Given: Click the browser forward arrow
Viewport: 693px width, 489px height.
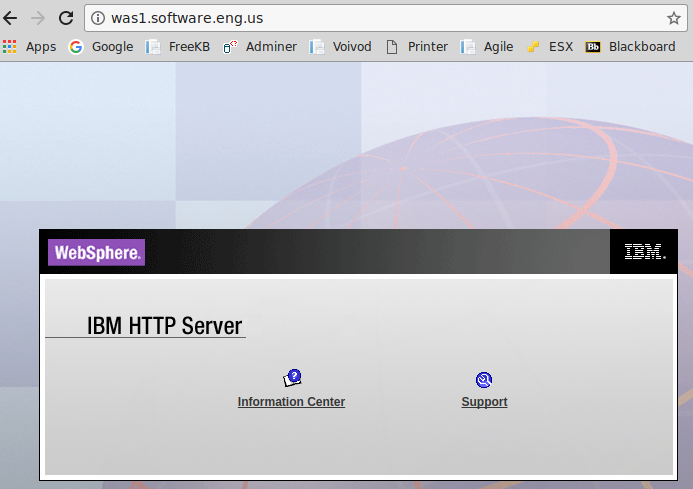Looking at the screenshot, I should [38, 18].
